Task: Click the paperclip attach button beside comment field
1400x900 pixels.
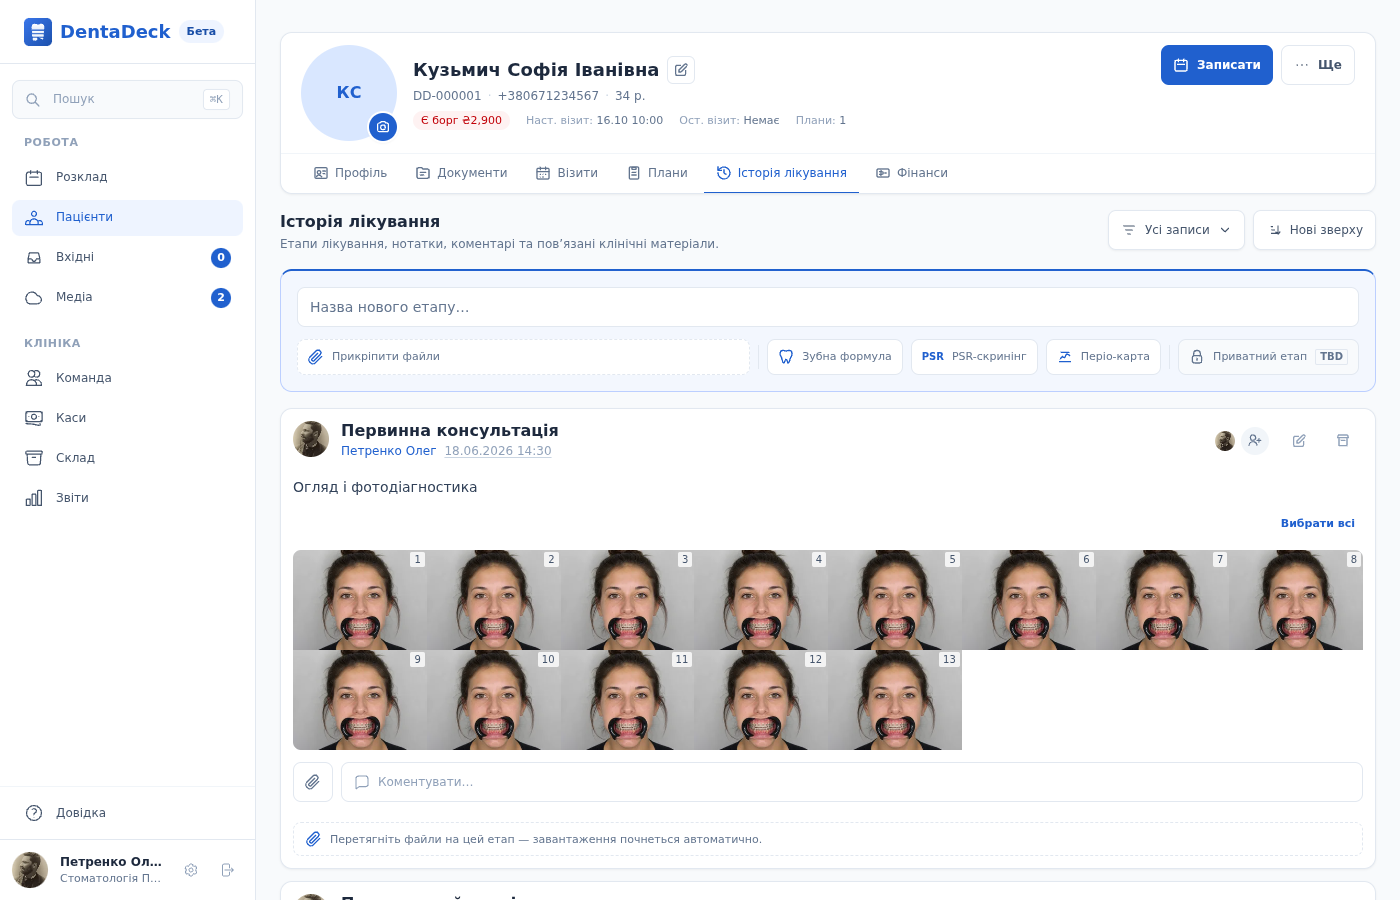Action: pos(313,782)
